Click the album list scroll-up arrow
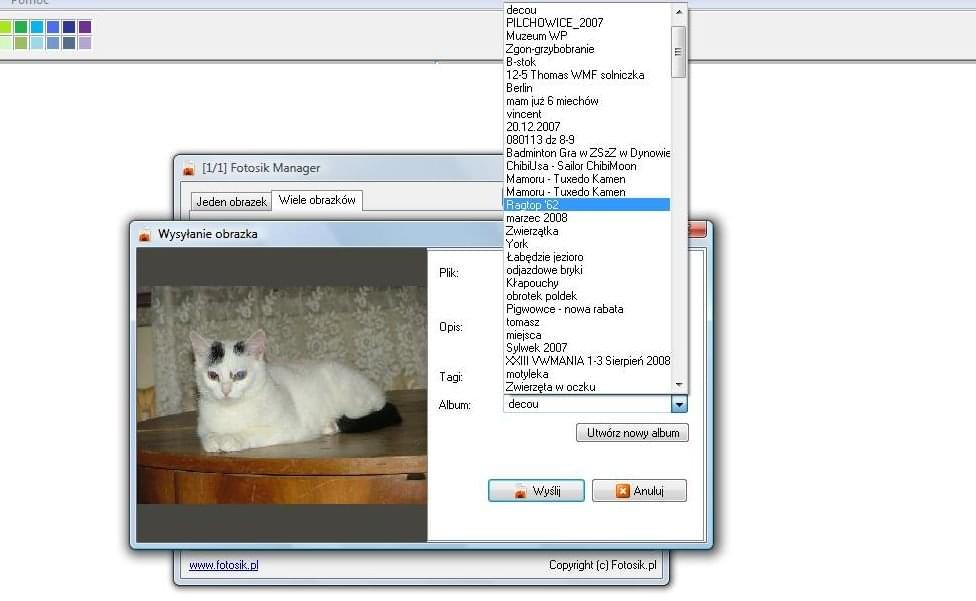Image resolution: width=976 pixels, height=601 pixels. (x=679, y=11)
